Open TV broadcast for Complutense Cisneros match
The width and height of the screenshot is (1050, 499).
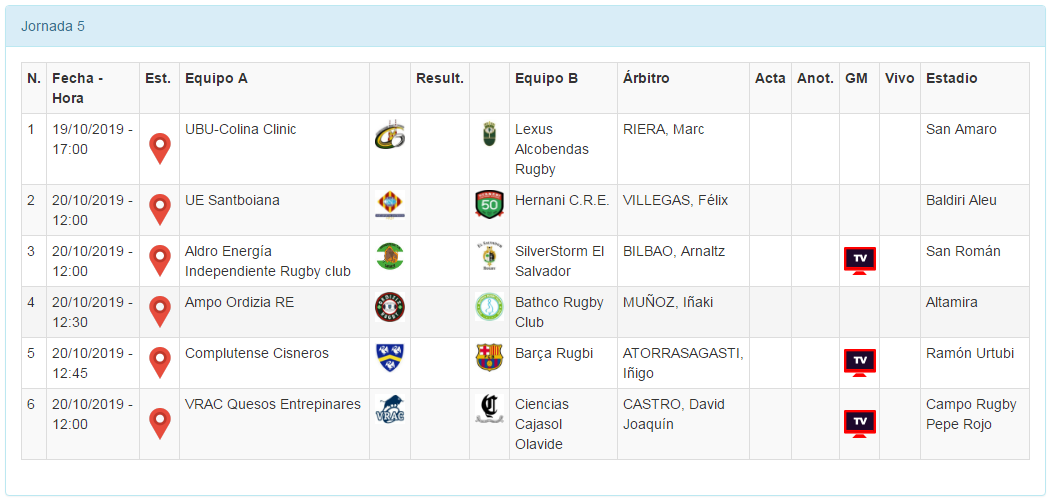point(859,362)
